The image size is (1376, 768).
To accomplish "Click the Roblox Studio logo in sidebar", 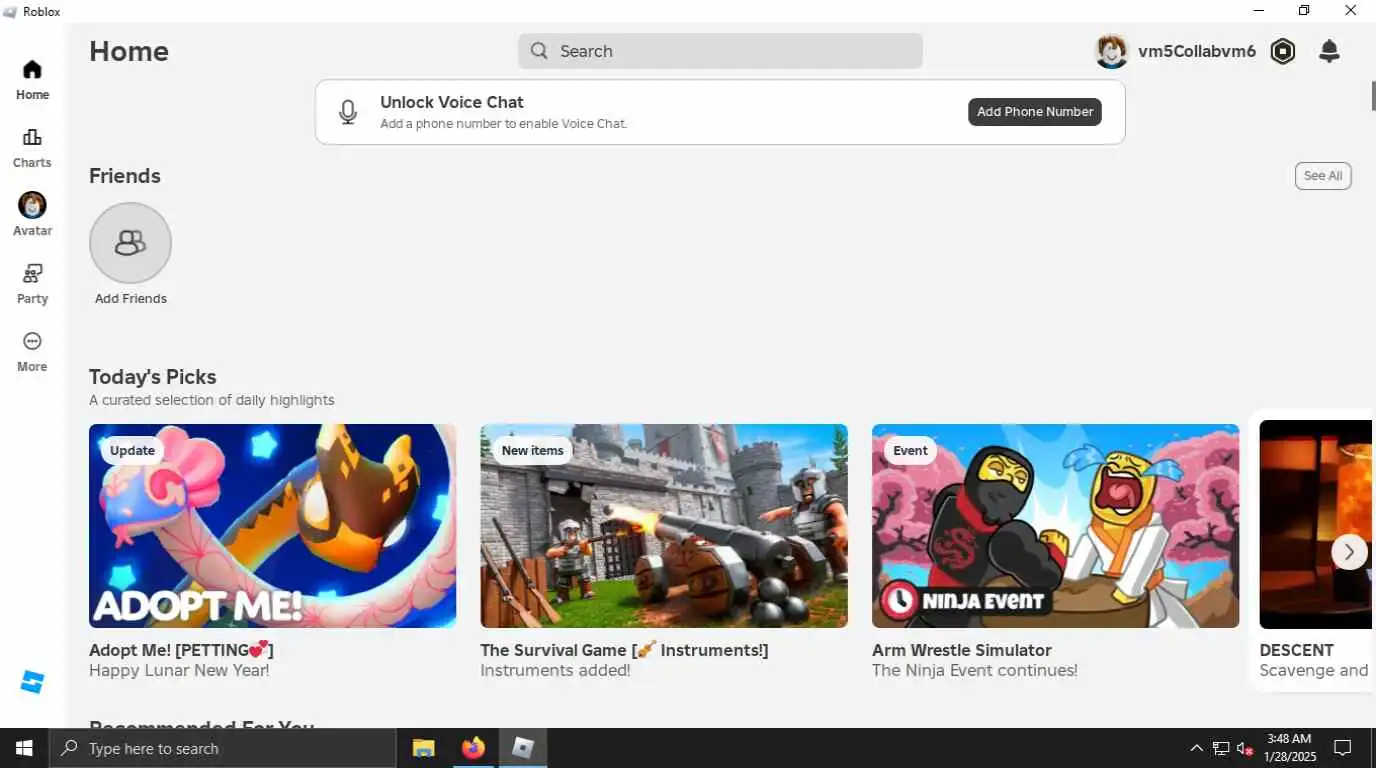I will pyautogui.click(x=32, y=682).
